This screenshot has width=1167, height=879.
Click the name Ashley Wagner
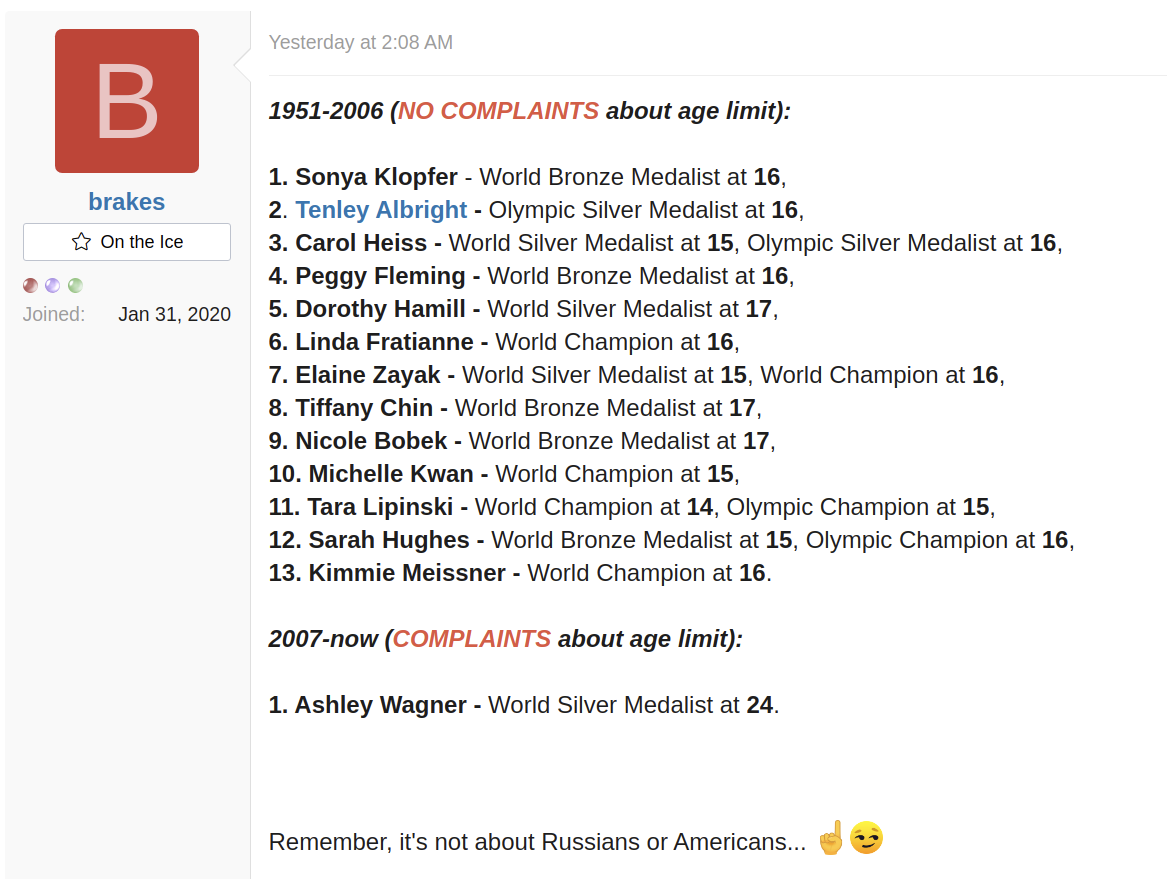pyautogui.click(x=380, y=705)
